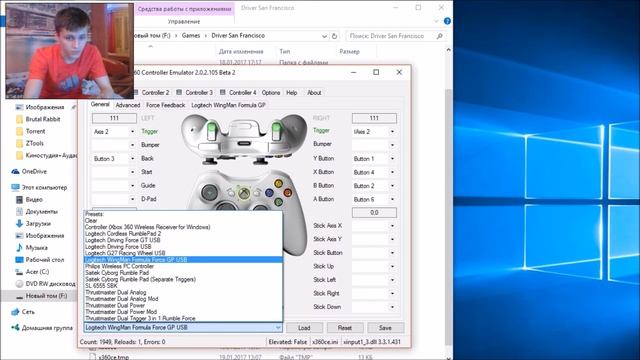Choose highlighted Logitech WingMan Formula Force GP preset

[183, 260]
